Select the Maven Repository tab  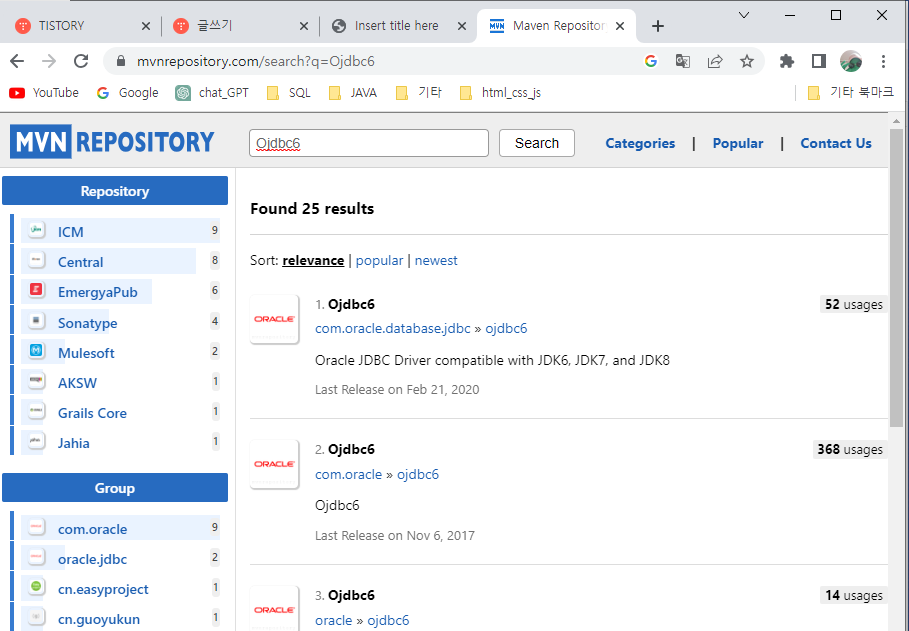558,26
